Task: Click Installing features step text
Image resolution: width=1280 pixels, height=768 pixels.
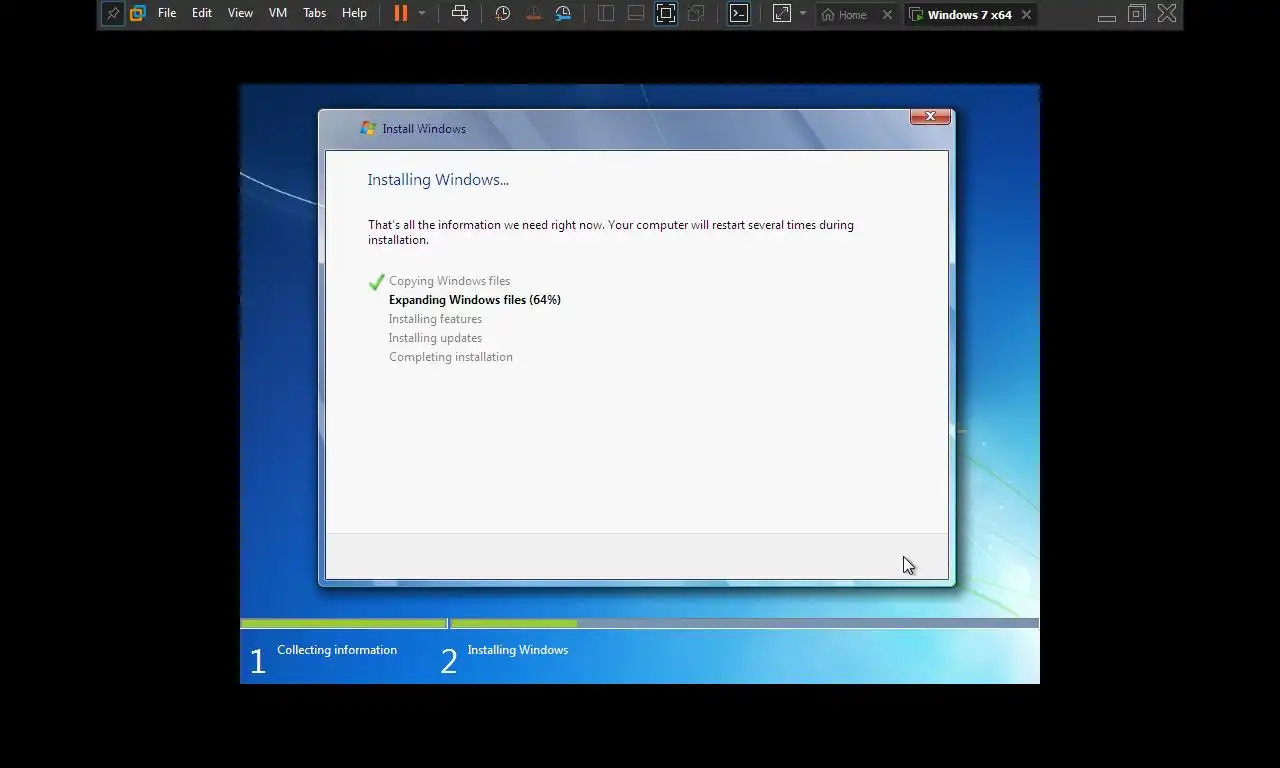Action: (435, 319)
